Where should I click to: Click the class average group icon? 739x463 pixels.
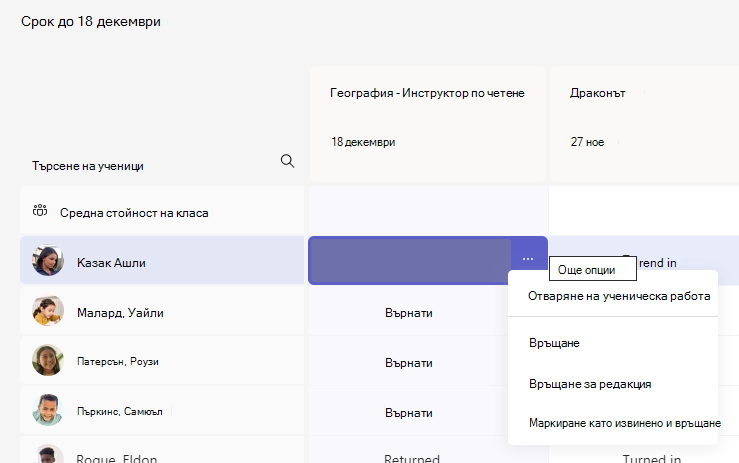(x=40, y=210)
